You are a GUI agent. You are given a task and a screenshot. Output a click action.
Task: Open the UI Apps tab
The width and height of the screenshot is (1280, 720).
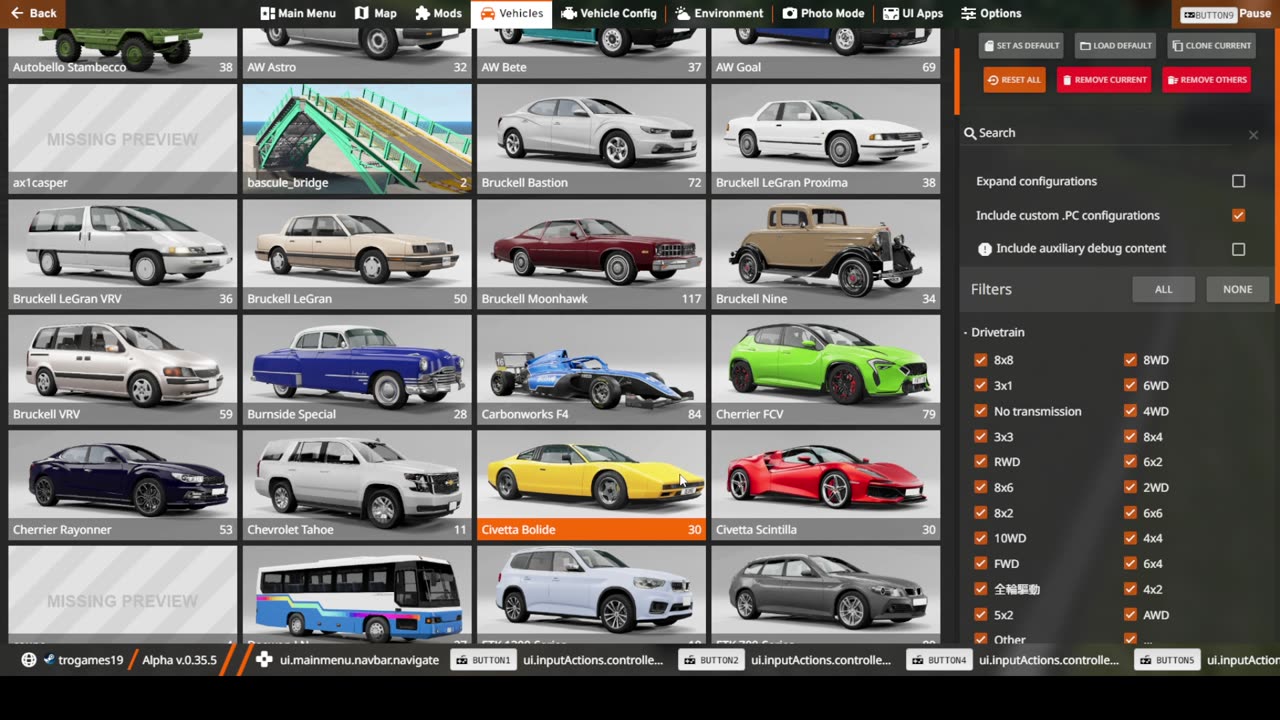[x=913, y=13]
